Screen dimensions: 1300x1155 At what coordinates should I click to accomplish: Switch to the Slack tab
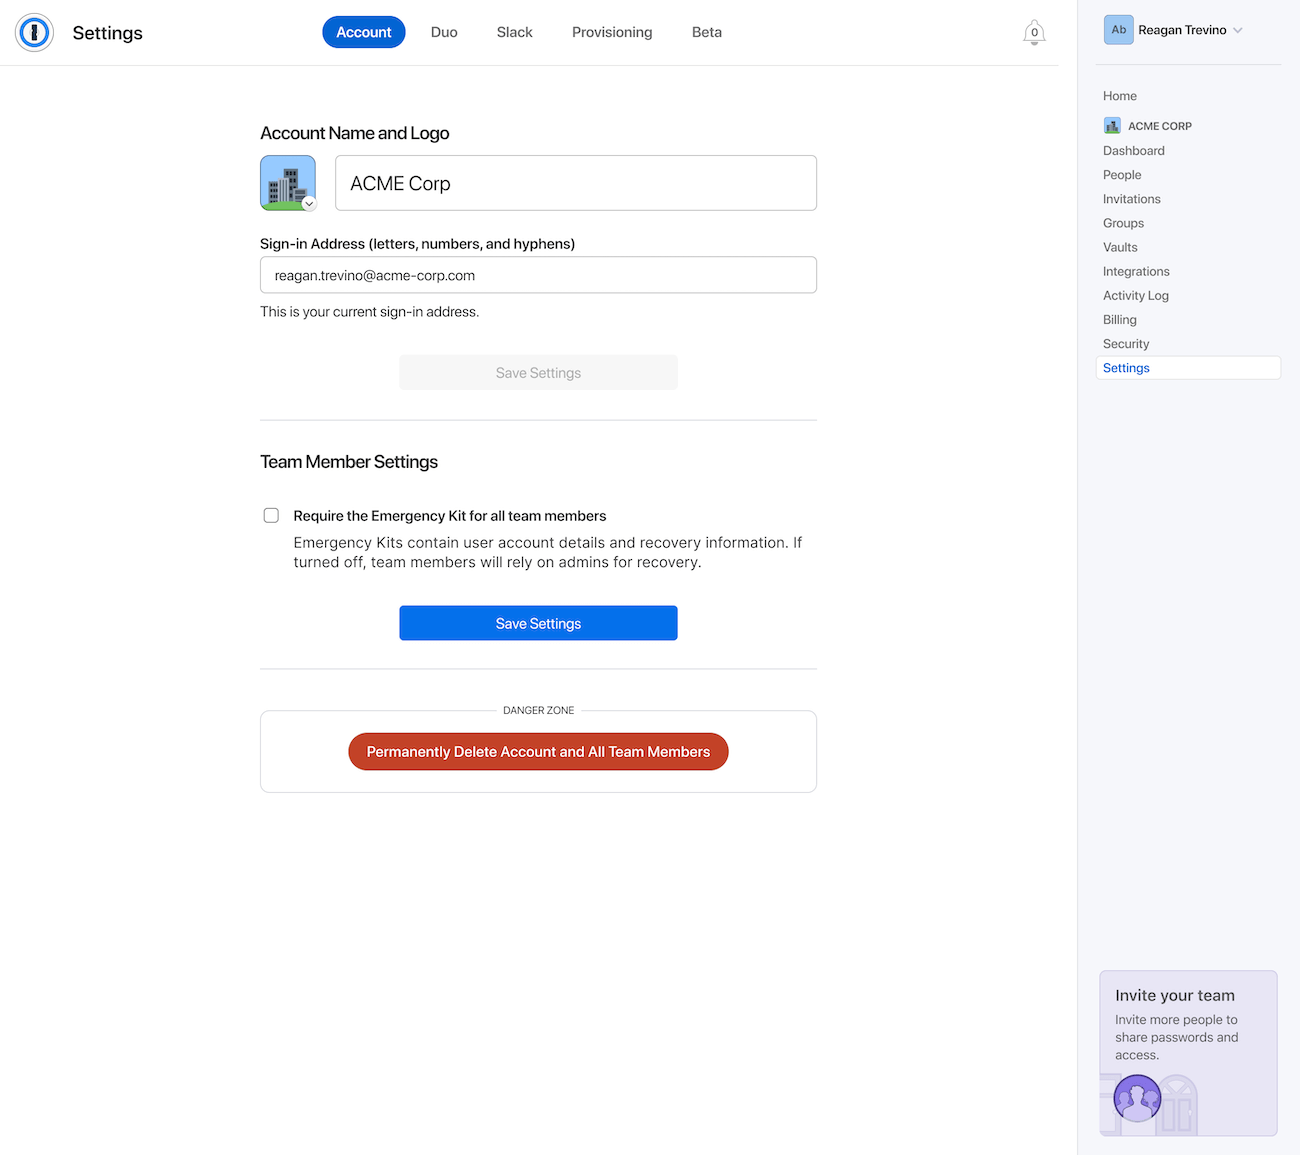click(514, 32)
